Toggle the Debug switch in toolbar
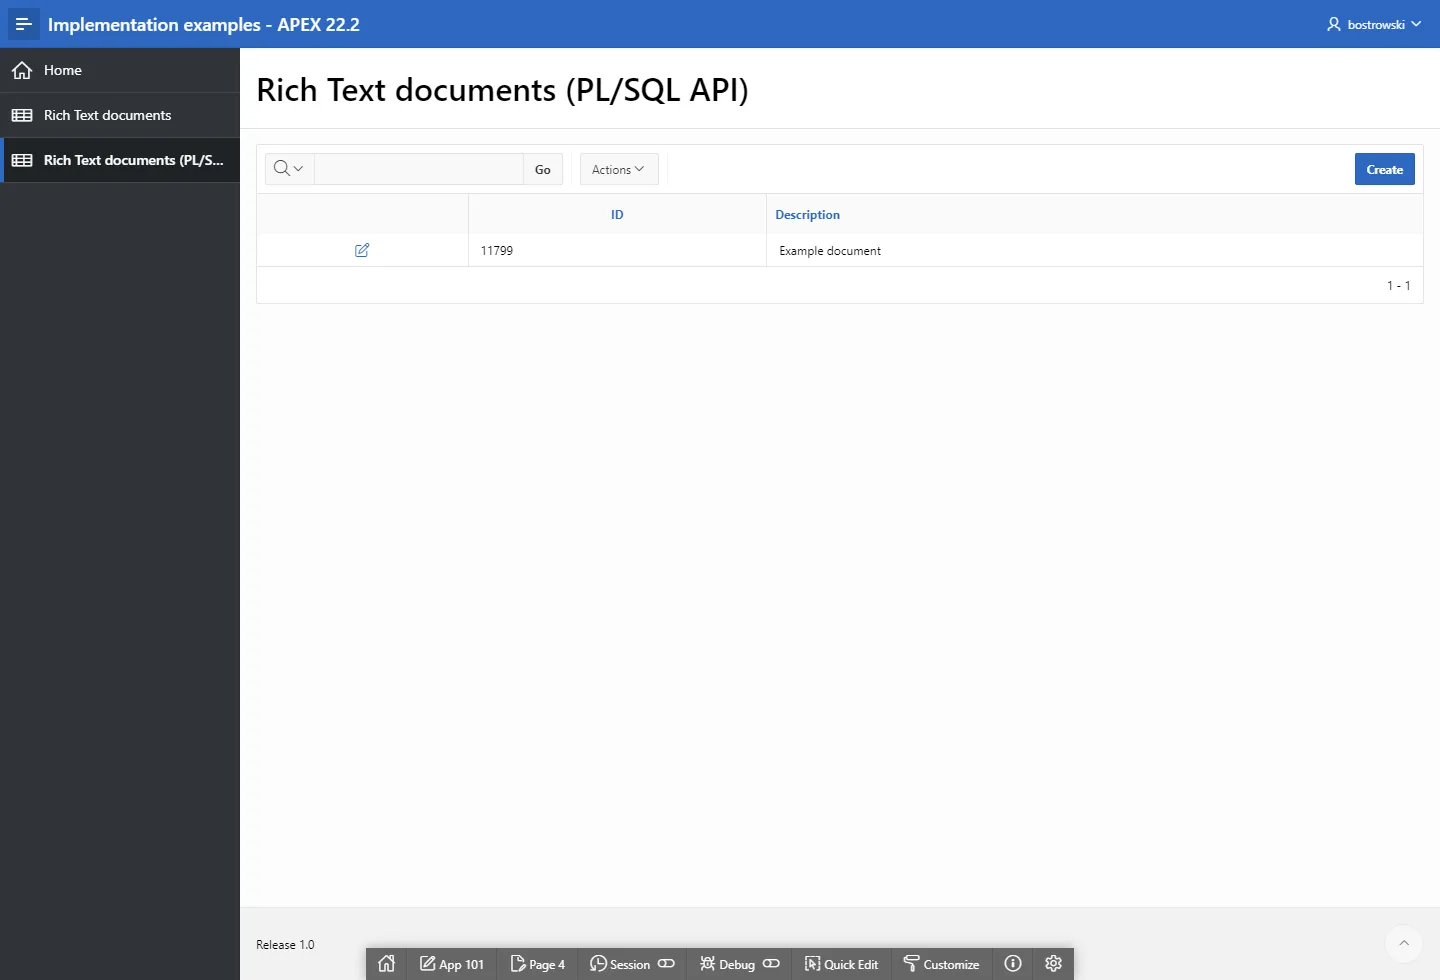 point(771,964)
